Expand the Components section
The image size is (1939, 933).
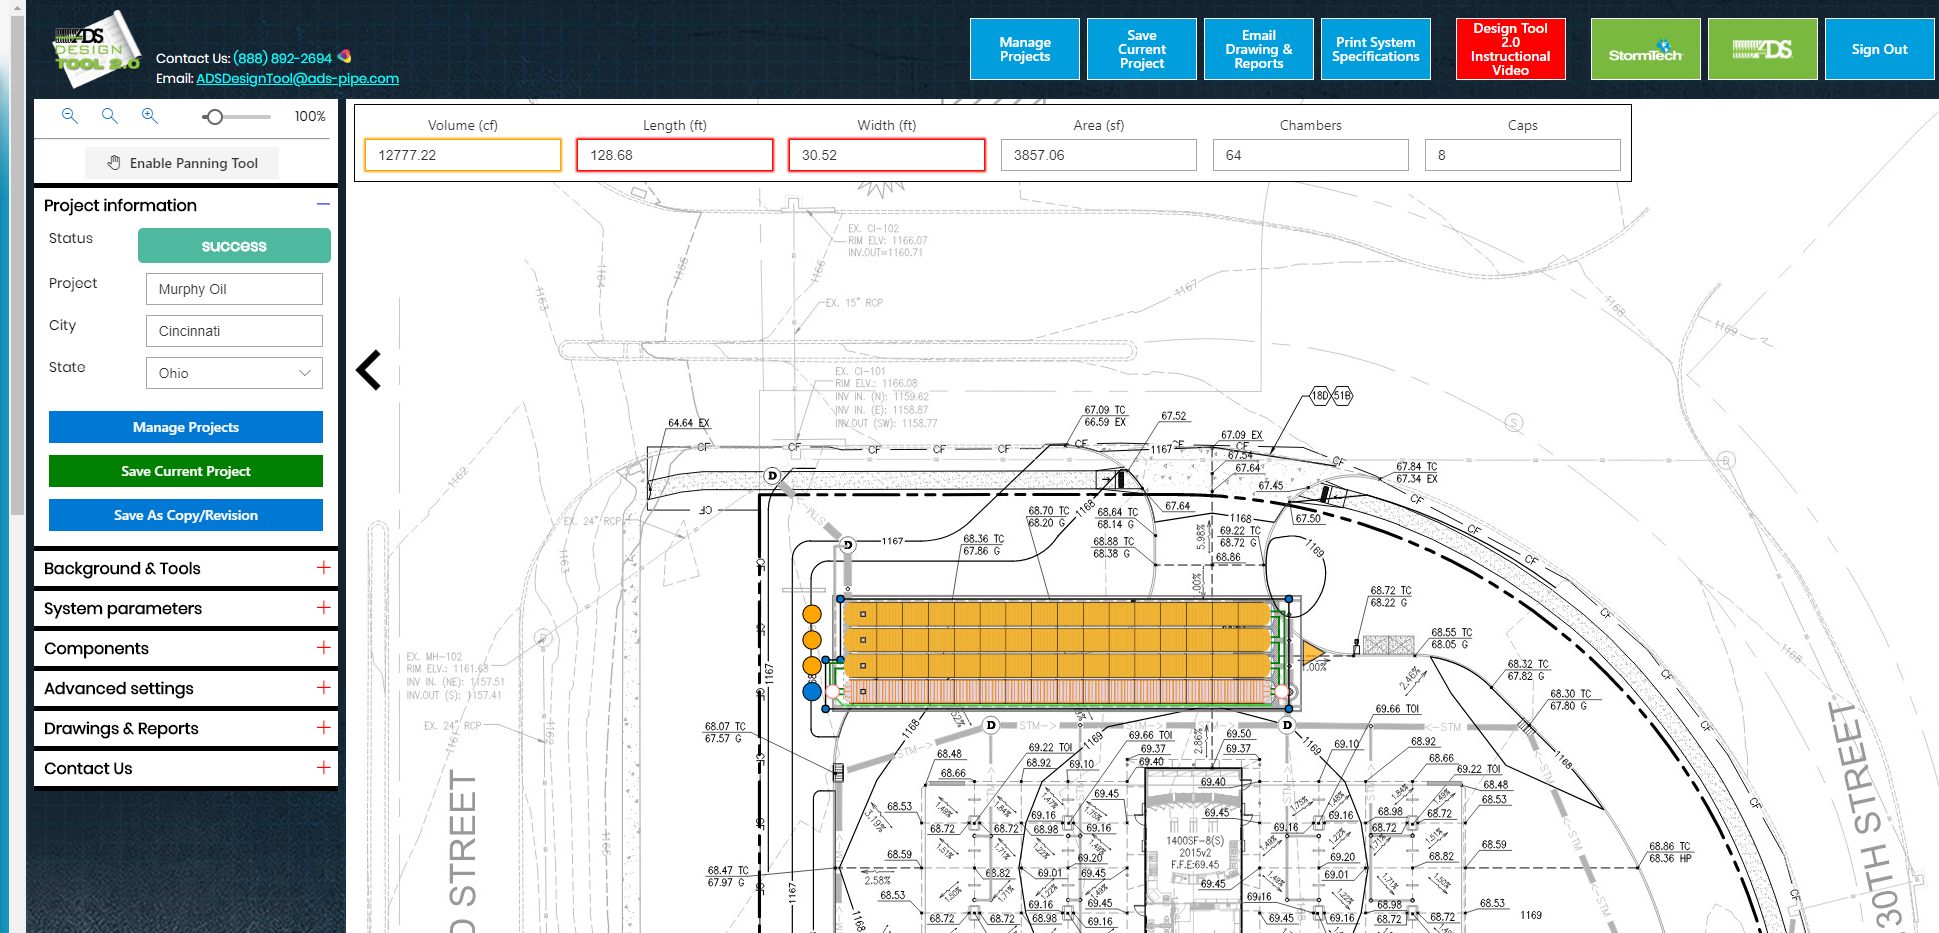pyautogui.click(x=186, y=648)
